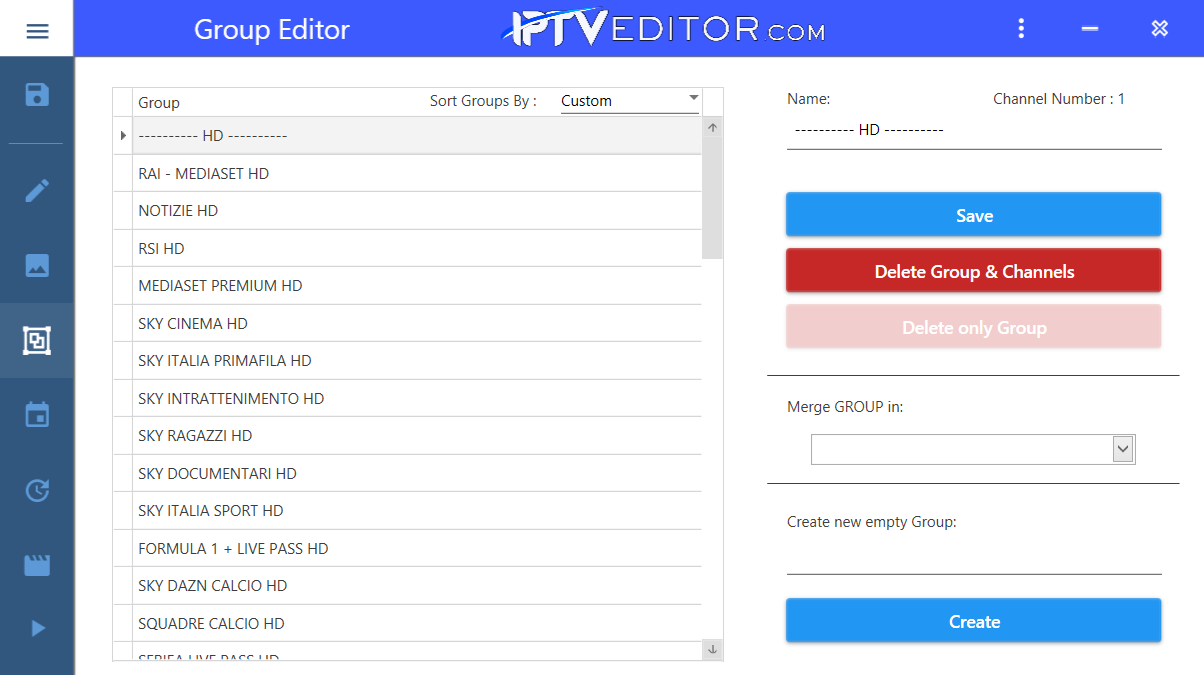1204x675 pixels.
Task: Select the 'SKY ITALIA SPORT HD' group
Action: click(417, 510)
